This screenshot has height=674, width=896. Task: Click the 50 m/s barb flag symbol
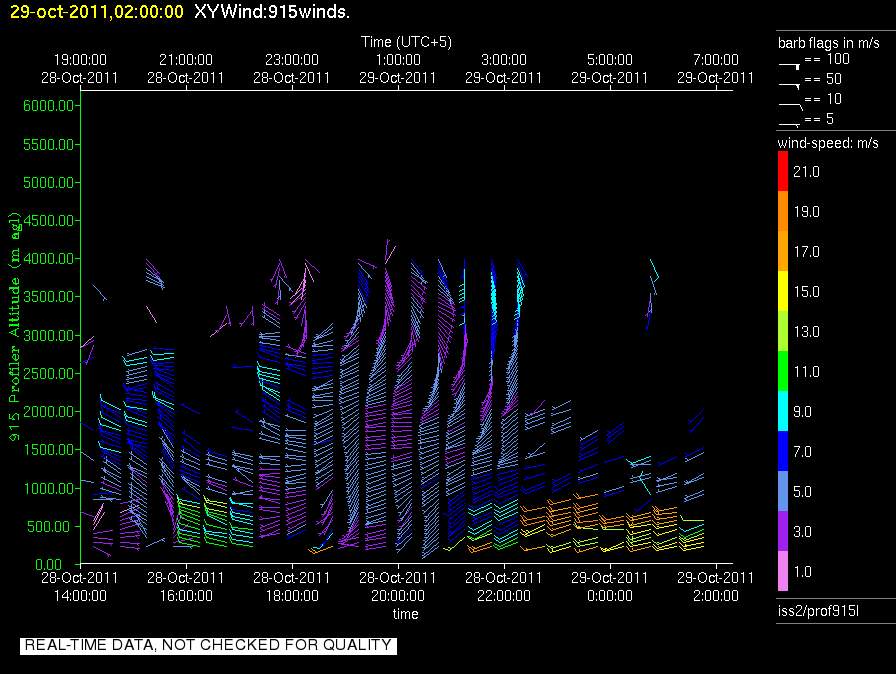[790, 84]
